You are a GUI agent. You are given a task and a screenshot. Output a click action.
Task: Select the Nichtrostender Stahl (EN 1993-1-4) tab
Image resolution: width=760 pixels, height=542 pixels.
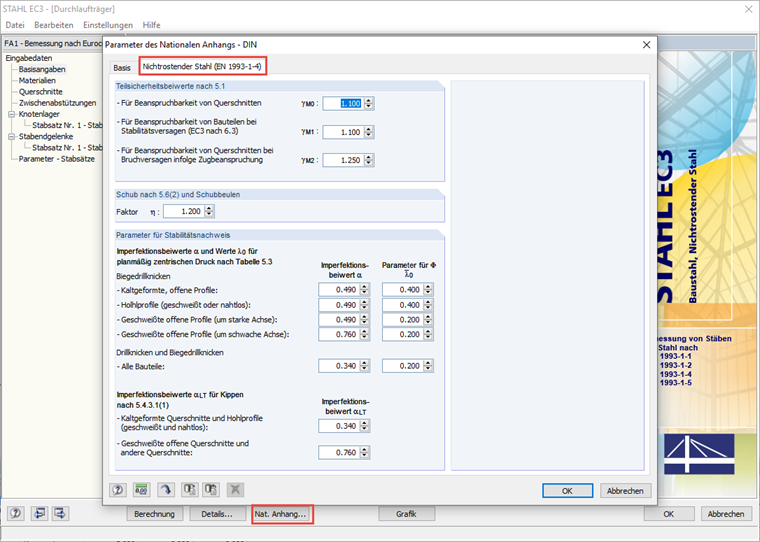[x=202, y=66]
